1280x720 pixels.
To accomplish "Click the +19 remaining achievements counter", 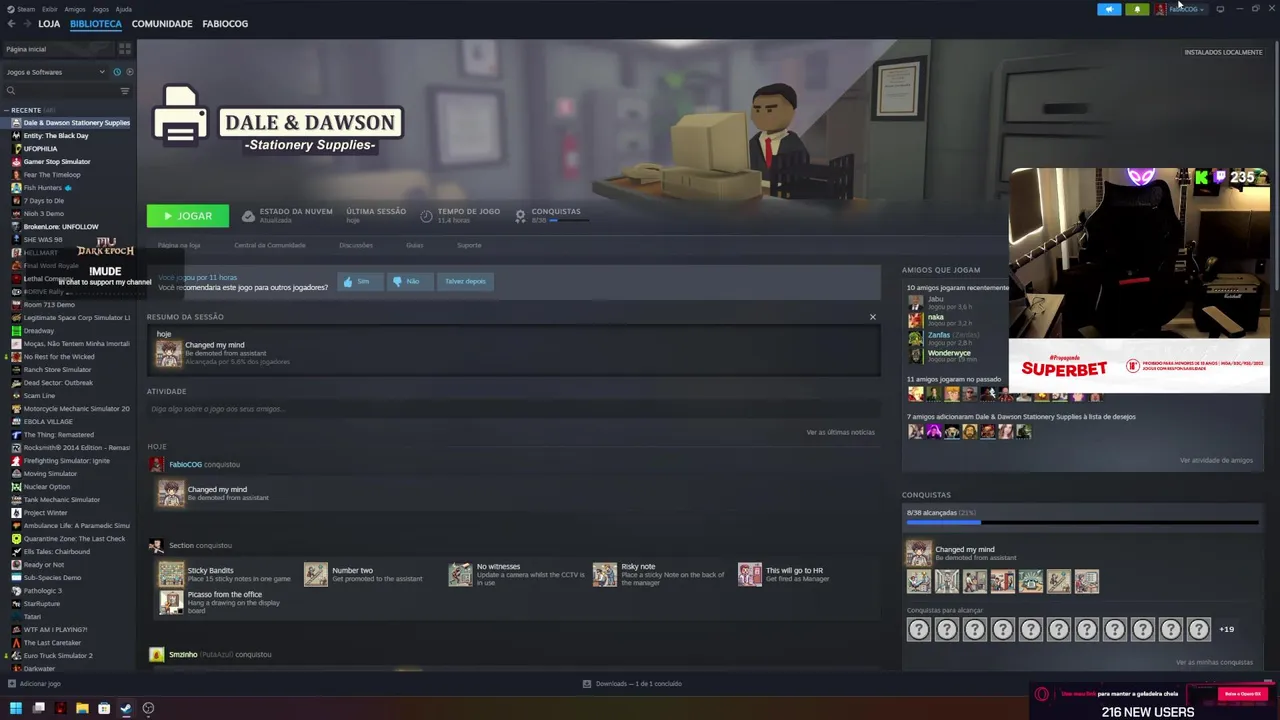I will (x=1227, y=629).
